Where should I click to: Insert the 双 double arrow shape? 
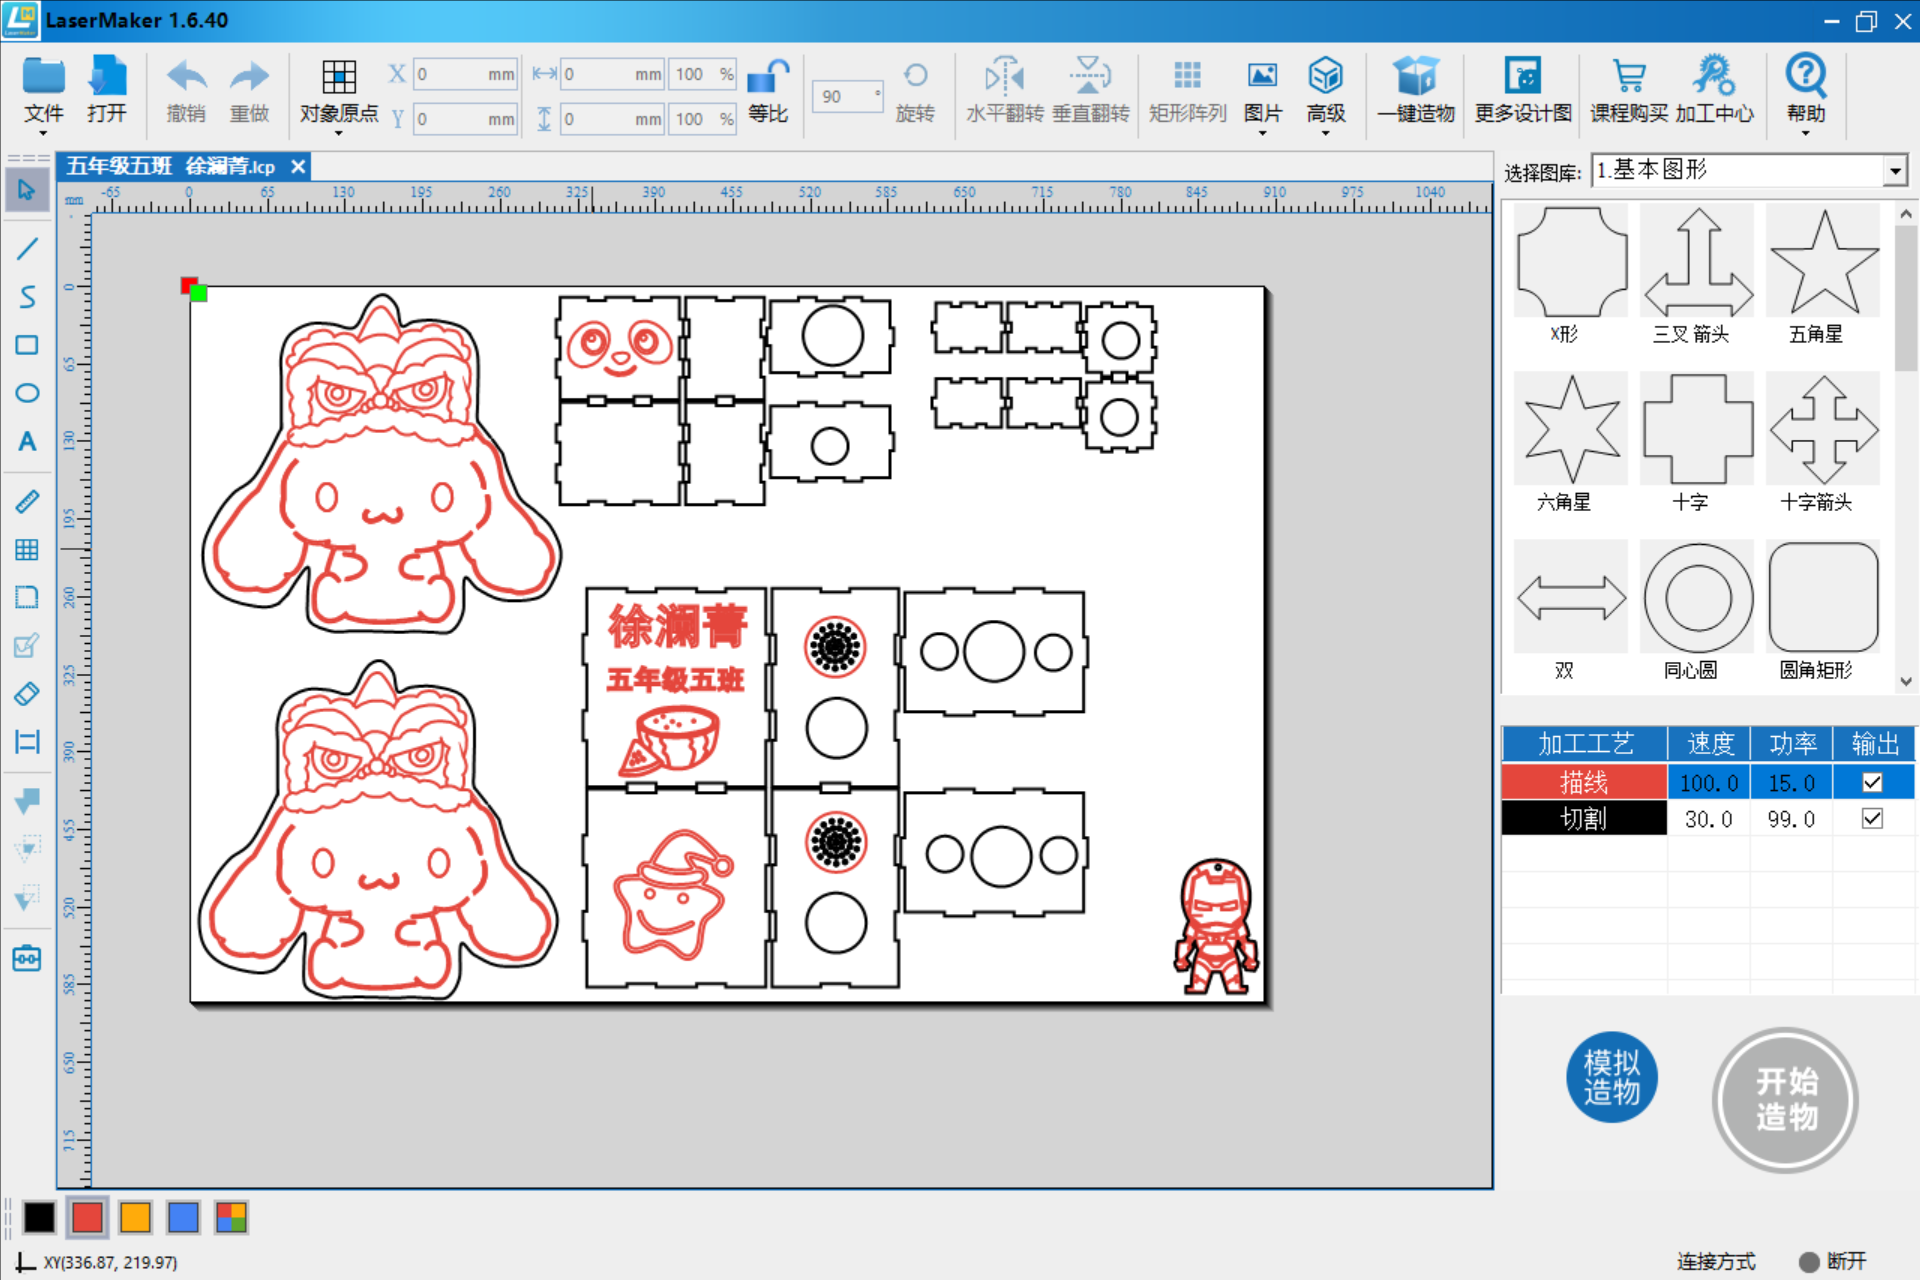(x=1571, y=598)
